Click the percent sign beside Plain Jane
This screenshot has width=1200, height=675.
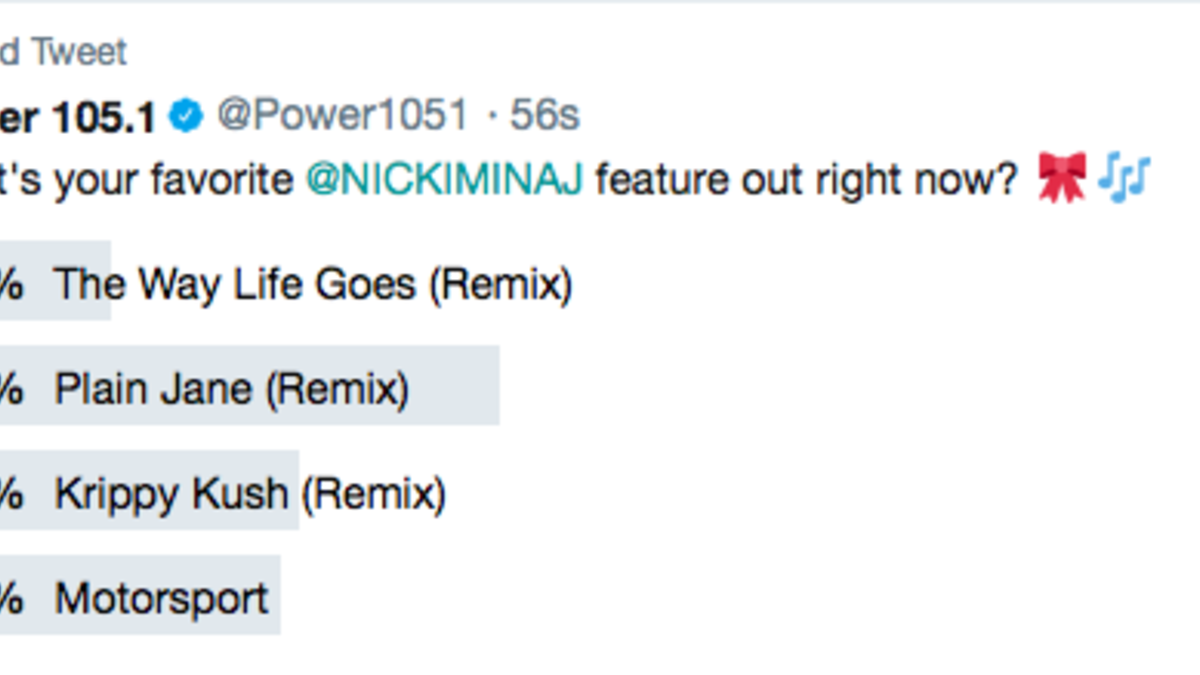10,389
